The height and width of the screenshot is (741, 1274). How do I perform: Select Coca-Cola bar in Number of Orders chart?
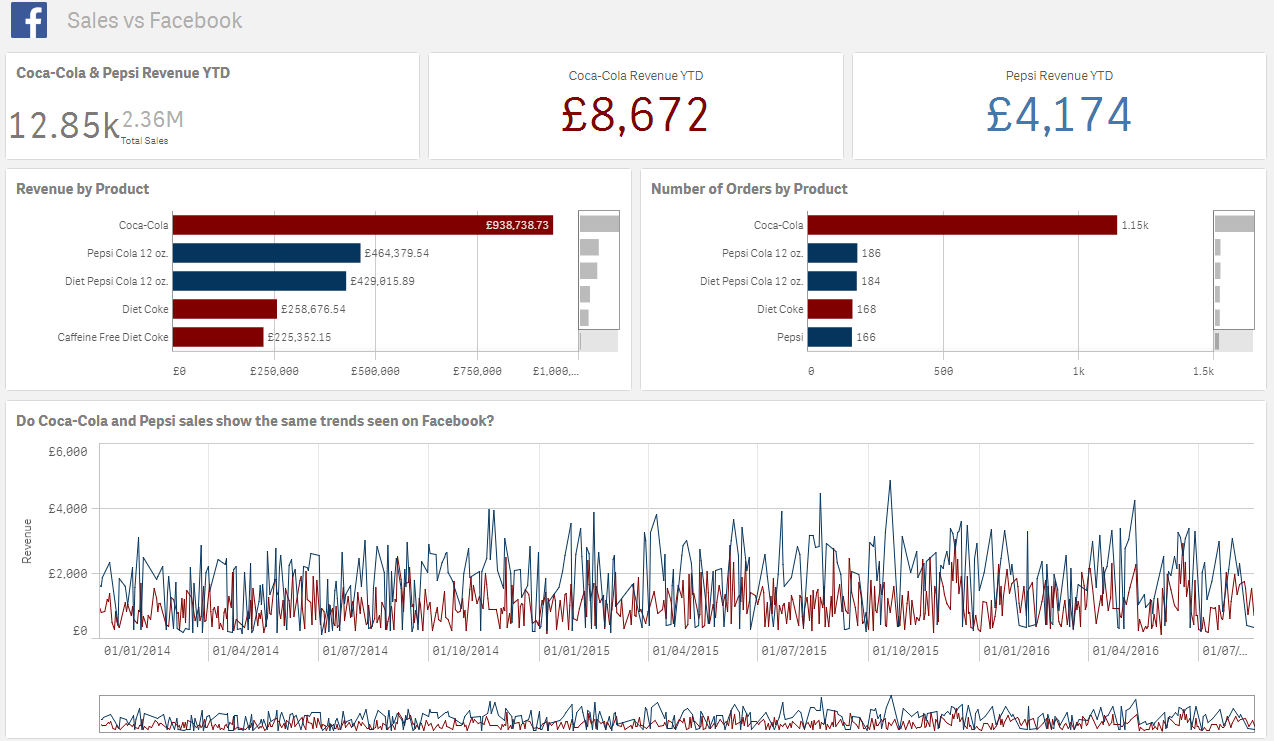(x=961, y=225)
